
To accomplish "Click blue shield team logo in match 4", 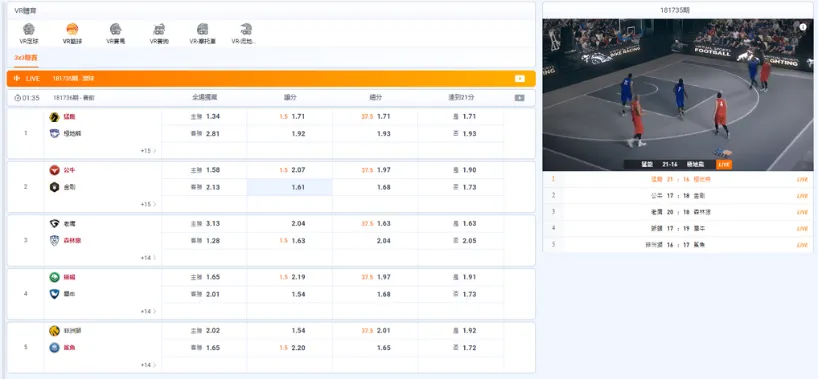I will pyautogui.click(x=54, y=294).
